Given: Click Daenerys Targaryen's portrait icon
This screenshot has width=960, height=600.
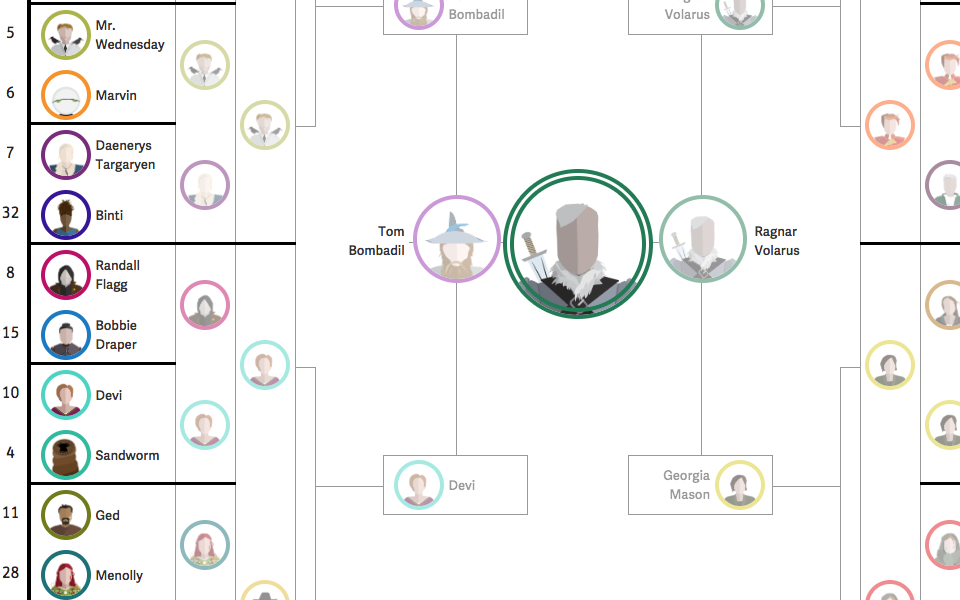Looking at the screenshot, I should click(66, 155).
